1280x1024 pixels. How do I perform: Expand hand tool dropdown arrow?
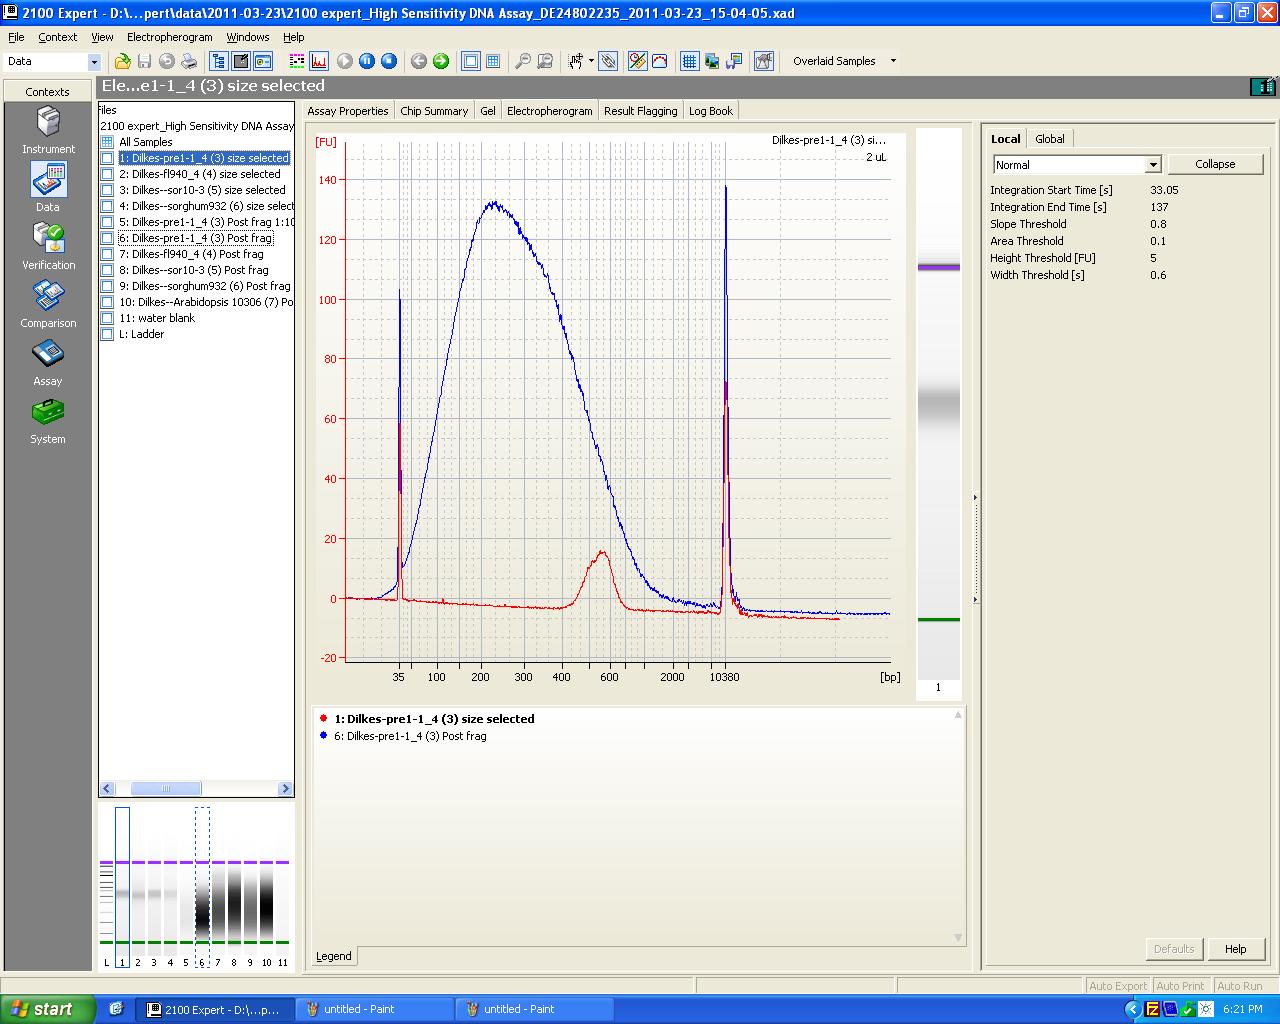[x=591, y=61]
